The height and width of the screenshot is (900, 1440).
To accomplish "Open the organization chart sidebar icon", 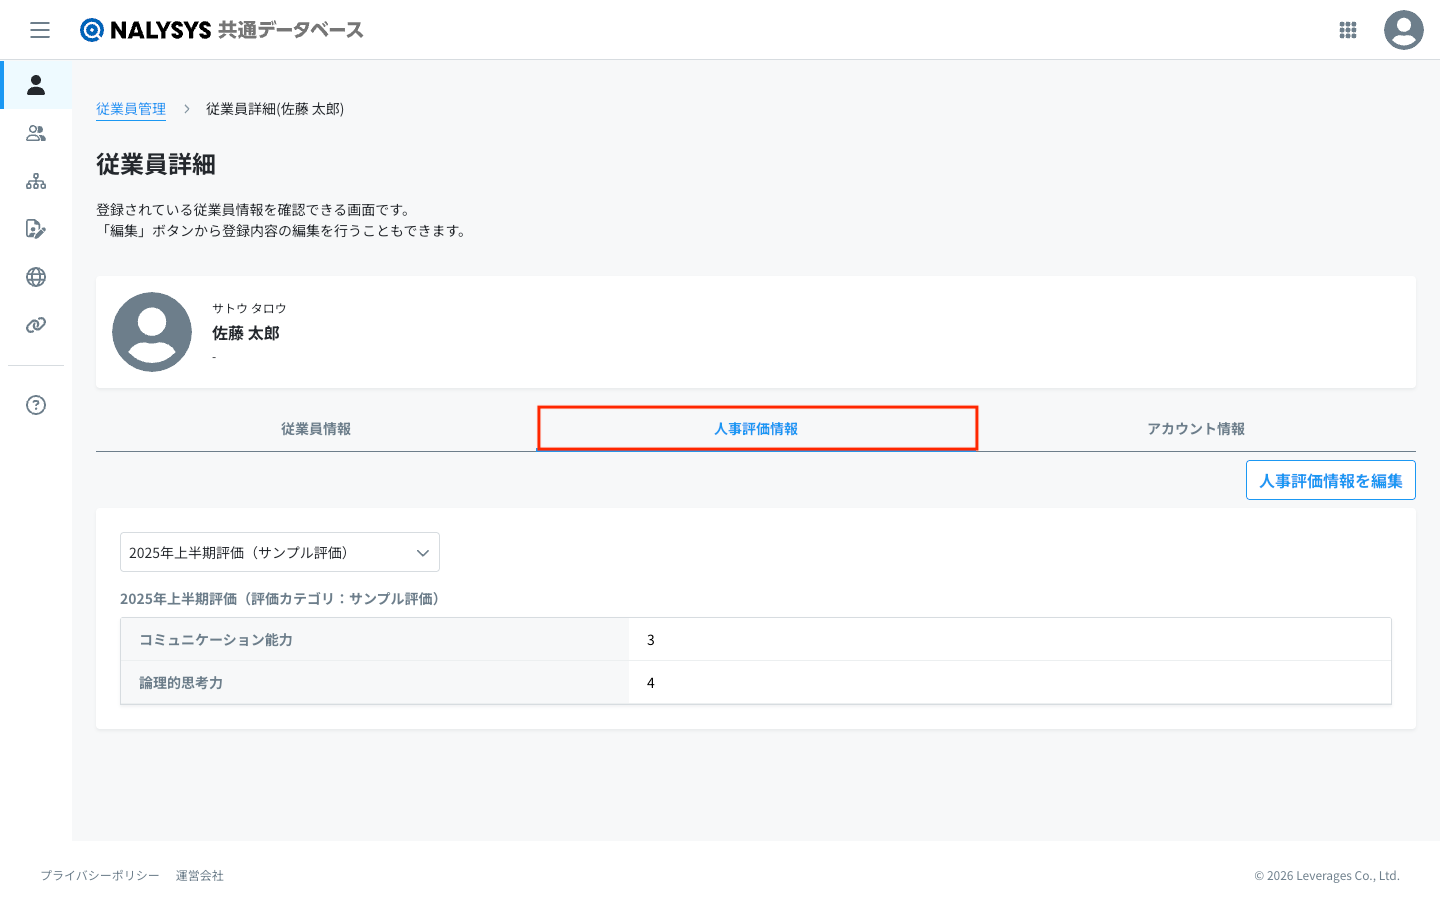I will 36,181.
